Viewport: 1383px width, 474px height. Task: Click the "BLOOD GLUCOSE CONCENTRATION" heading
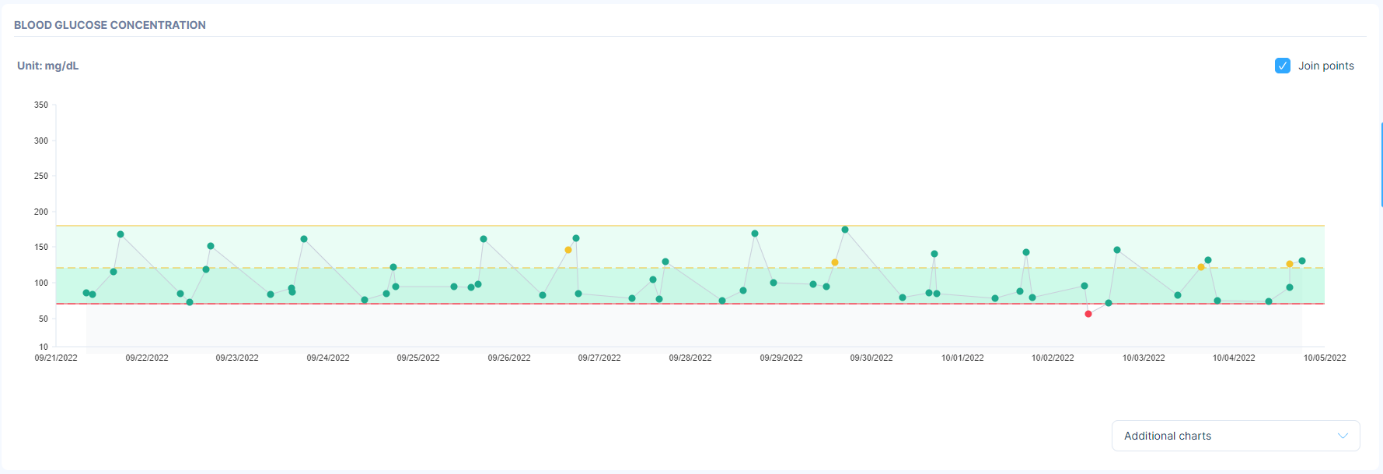click(x=110, y=24)
